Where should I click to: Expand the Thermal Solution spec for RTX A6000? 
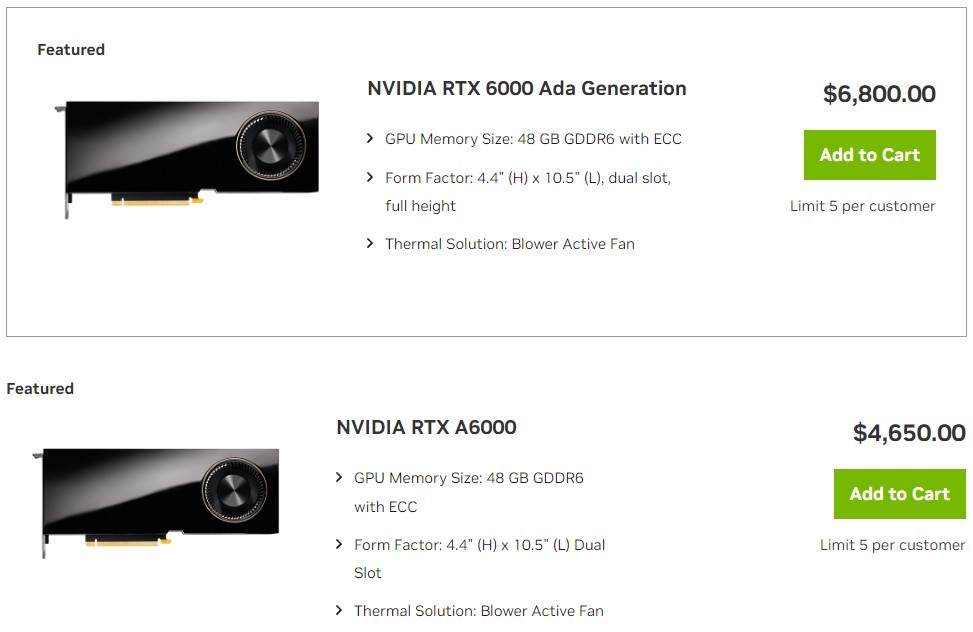point(341,610)
